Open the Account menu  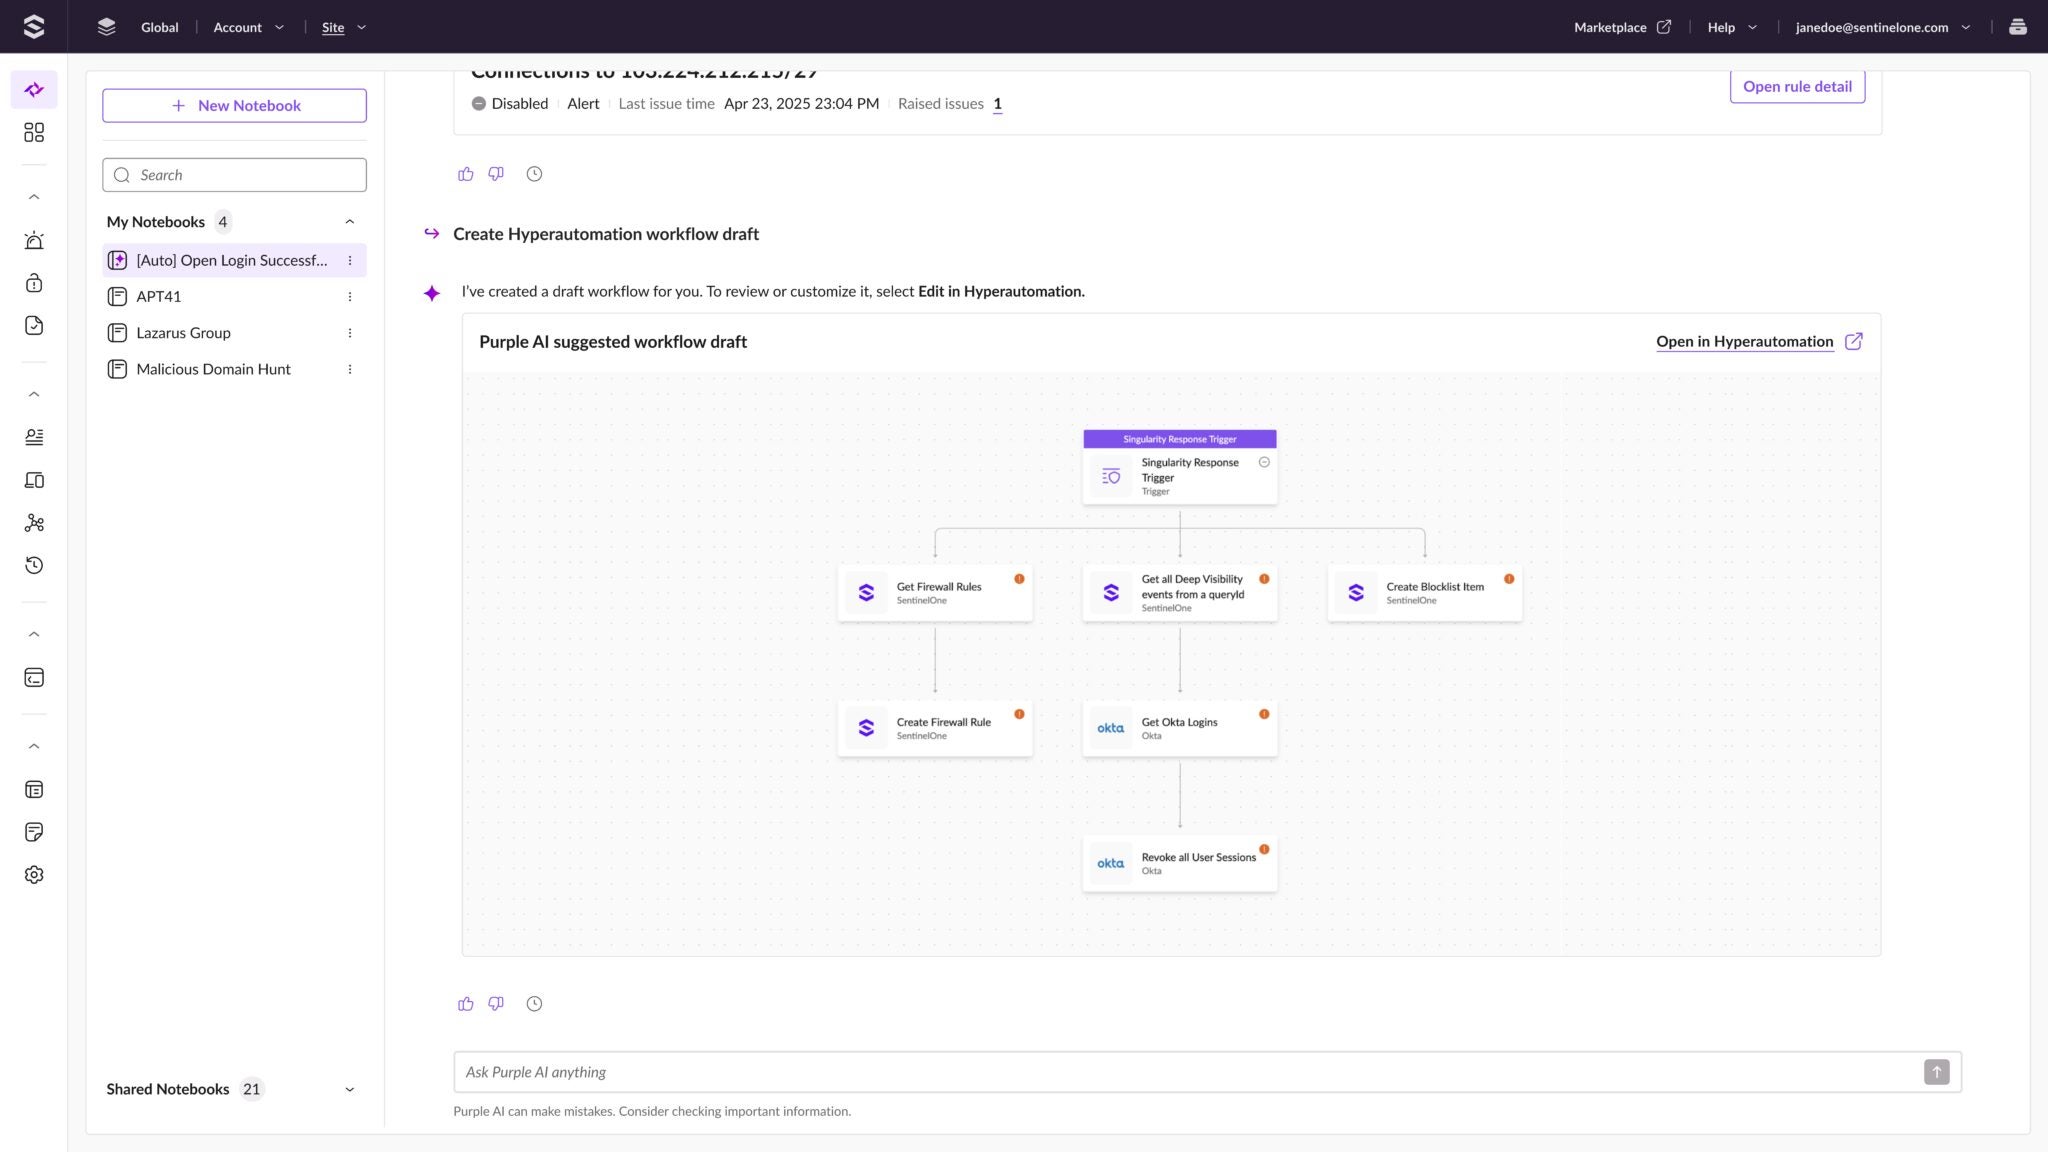click(247, 27)
